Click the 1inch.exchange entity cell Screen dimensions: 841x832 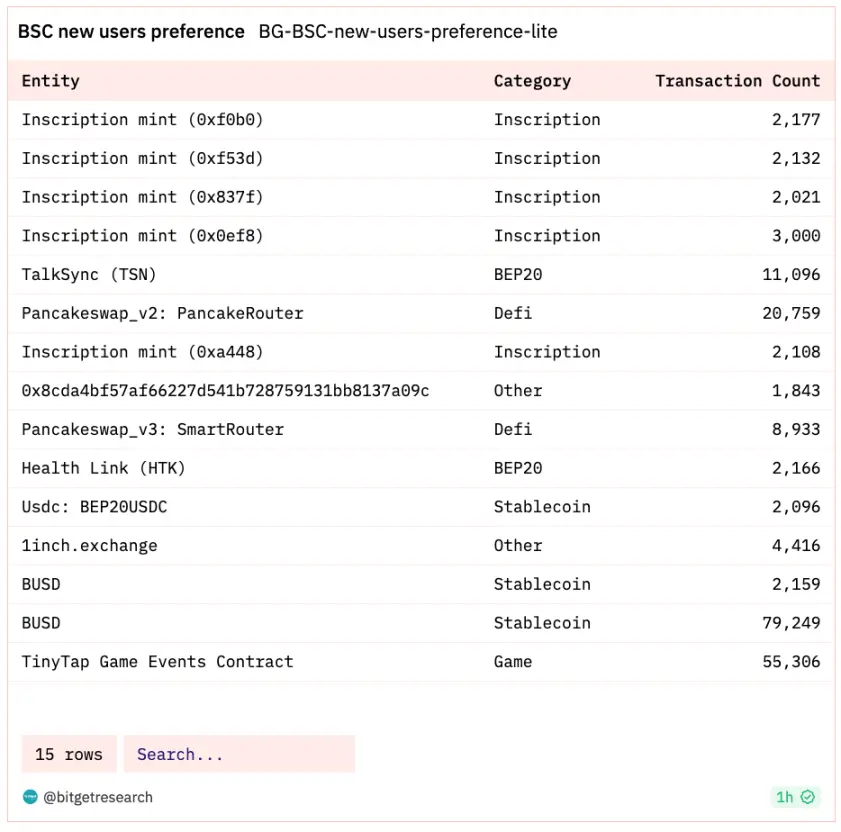pos(89,545)
